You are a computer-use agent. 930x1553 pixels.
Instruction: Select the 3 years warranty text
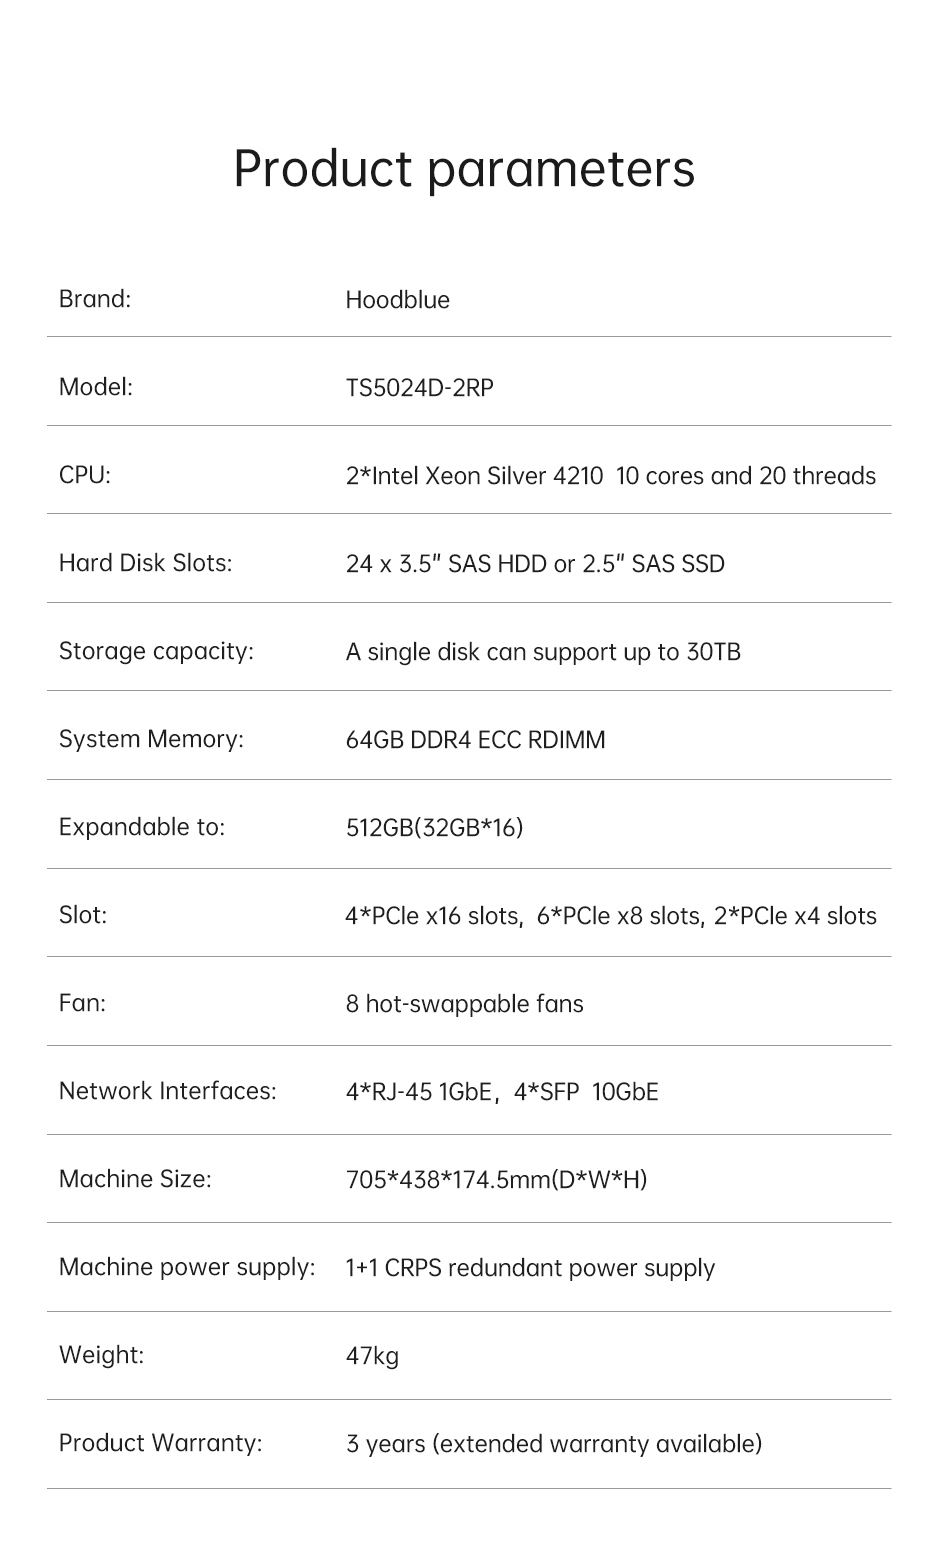click(553, 1444)
